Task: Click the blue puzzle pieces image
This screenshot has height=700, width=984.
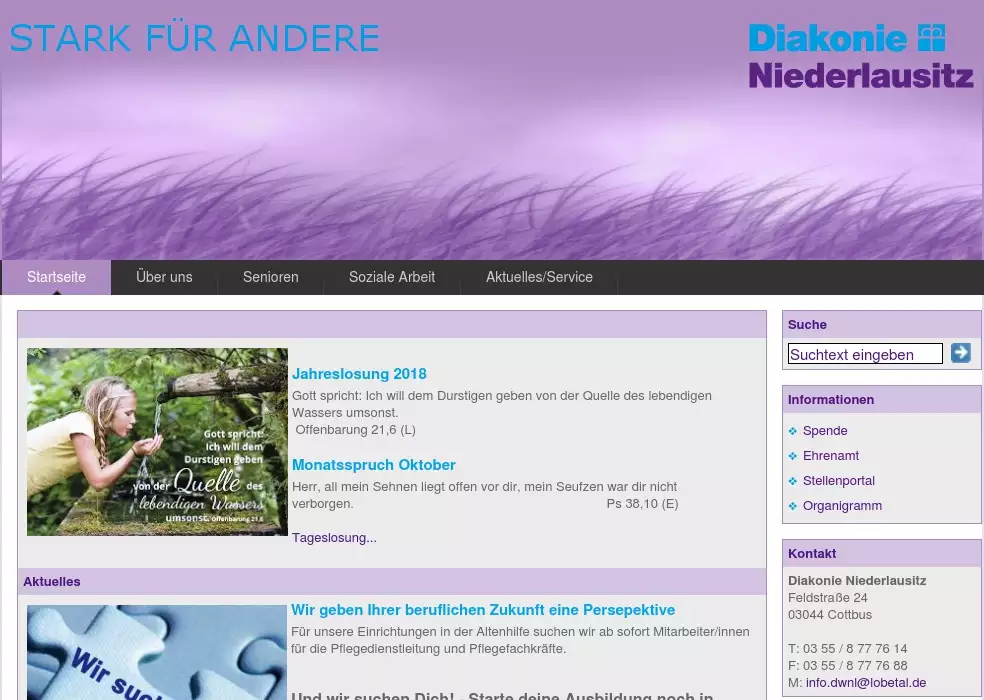Action: click(x=157, y=652)
